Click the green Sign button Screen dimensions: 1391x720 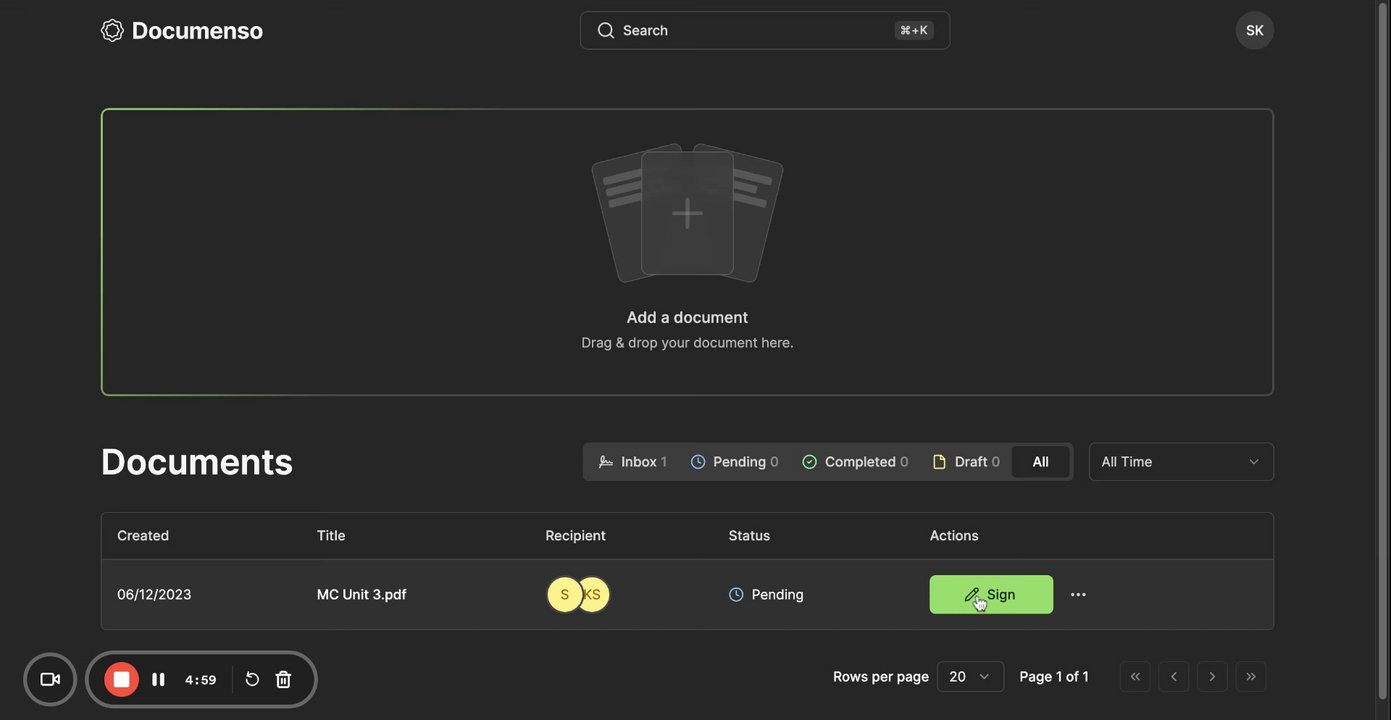click(991, 595)
